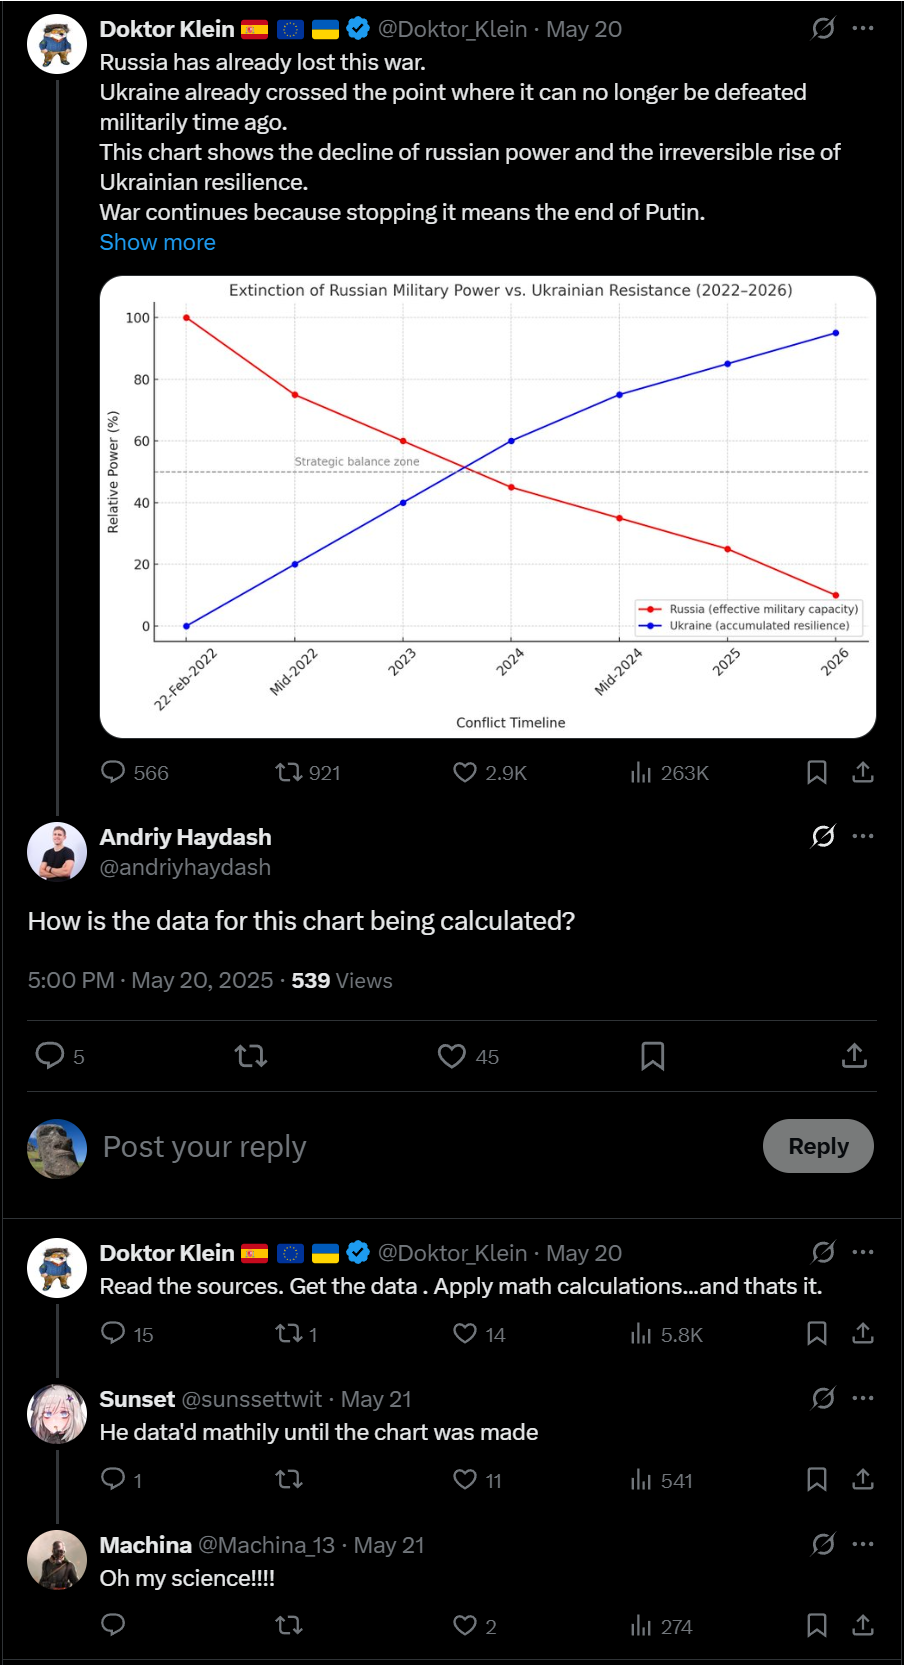Screen dimensions: 904x1665
Task: Bookmark Sunset's reply
Action: pos(816,1480)
